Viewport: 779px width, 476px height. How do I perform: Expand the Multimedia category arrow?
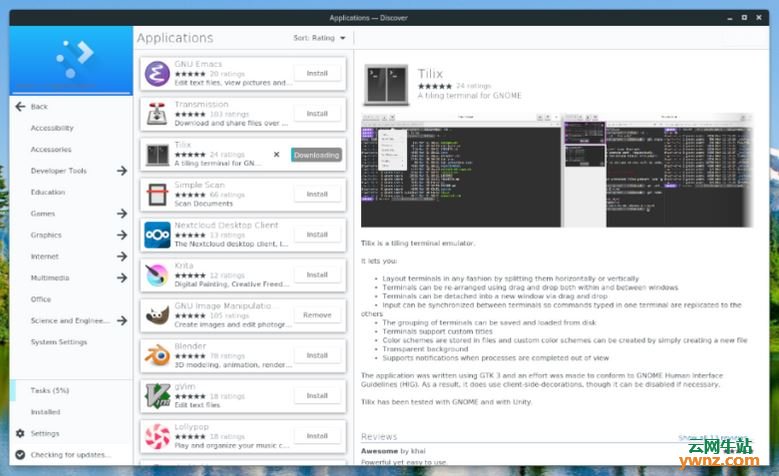pos(122,277)
